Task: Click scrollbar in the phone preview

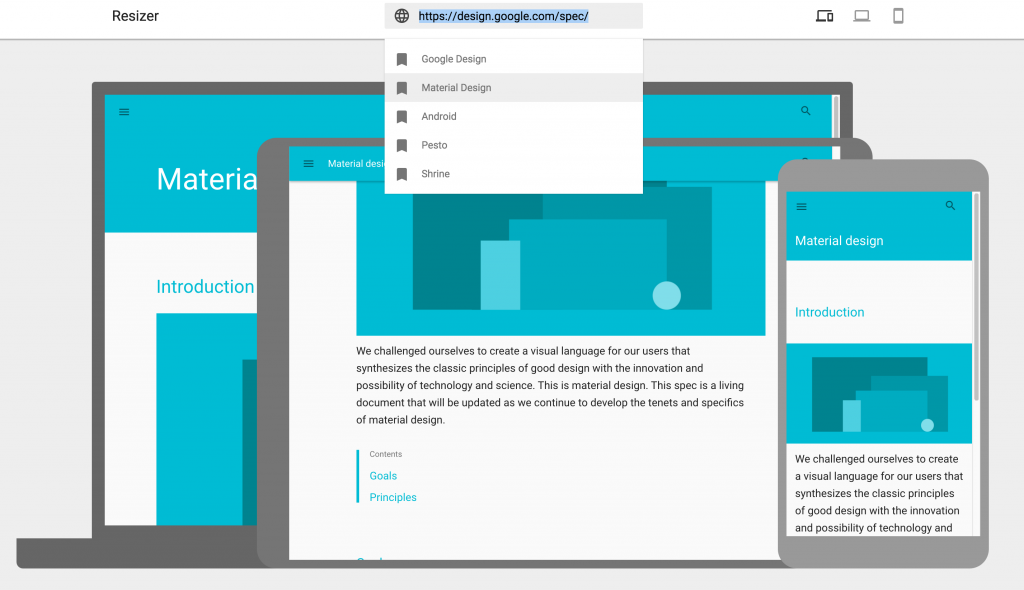Action: [x=976, y=297]
